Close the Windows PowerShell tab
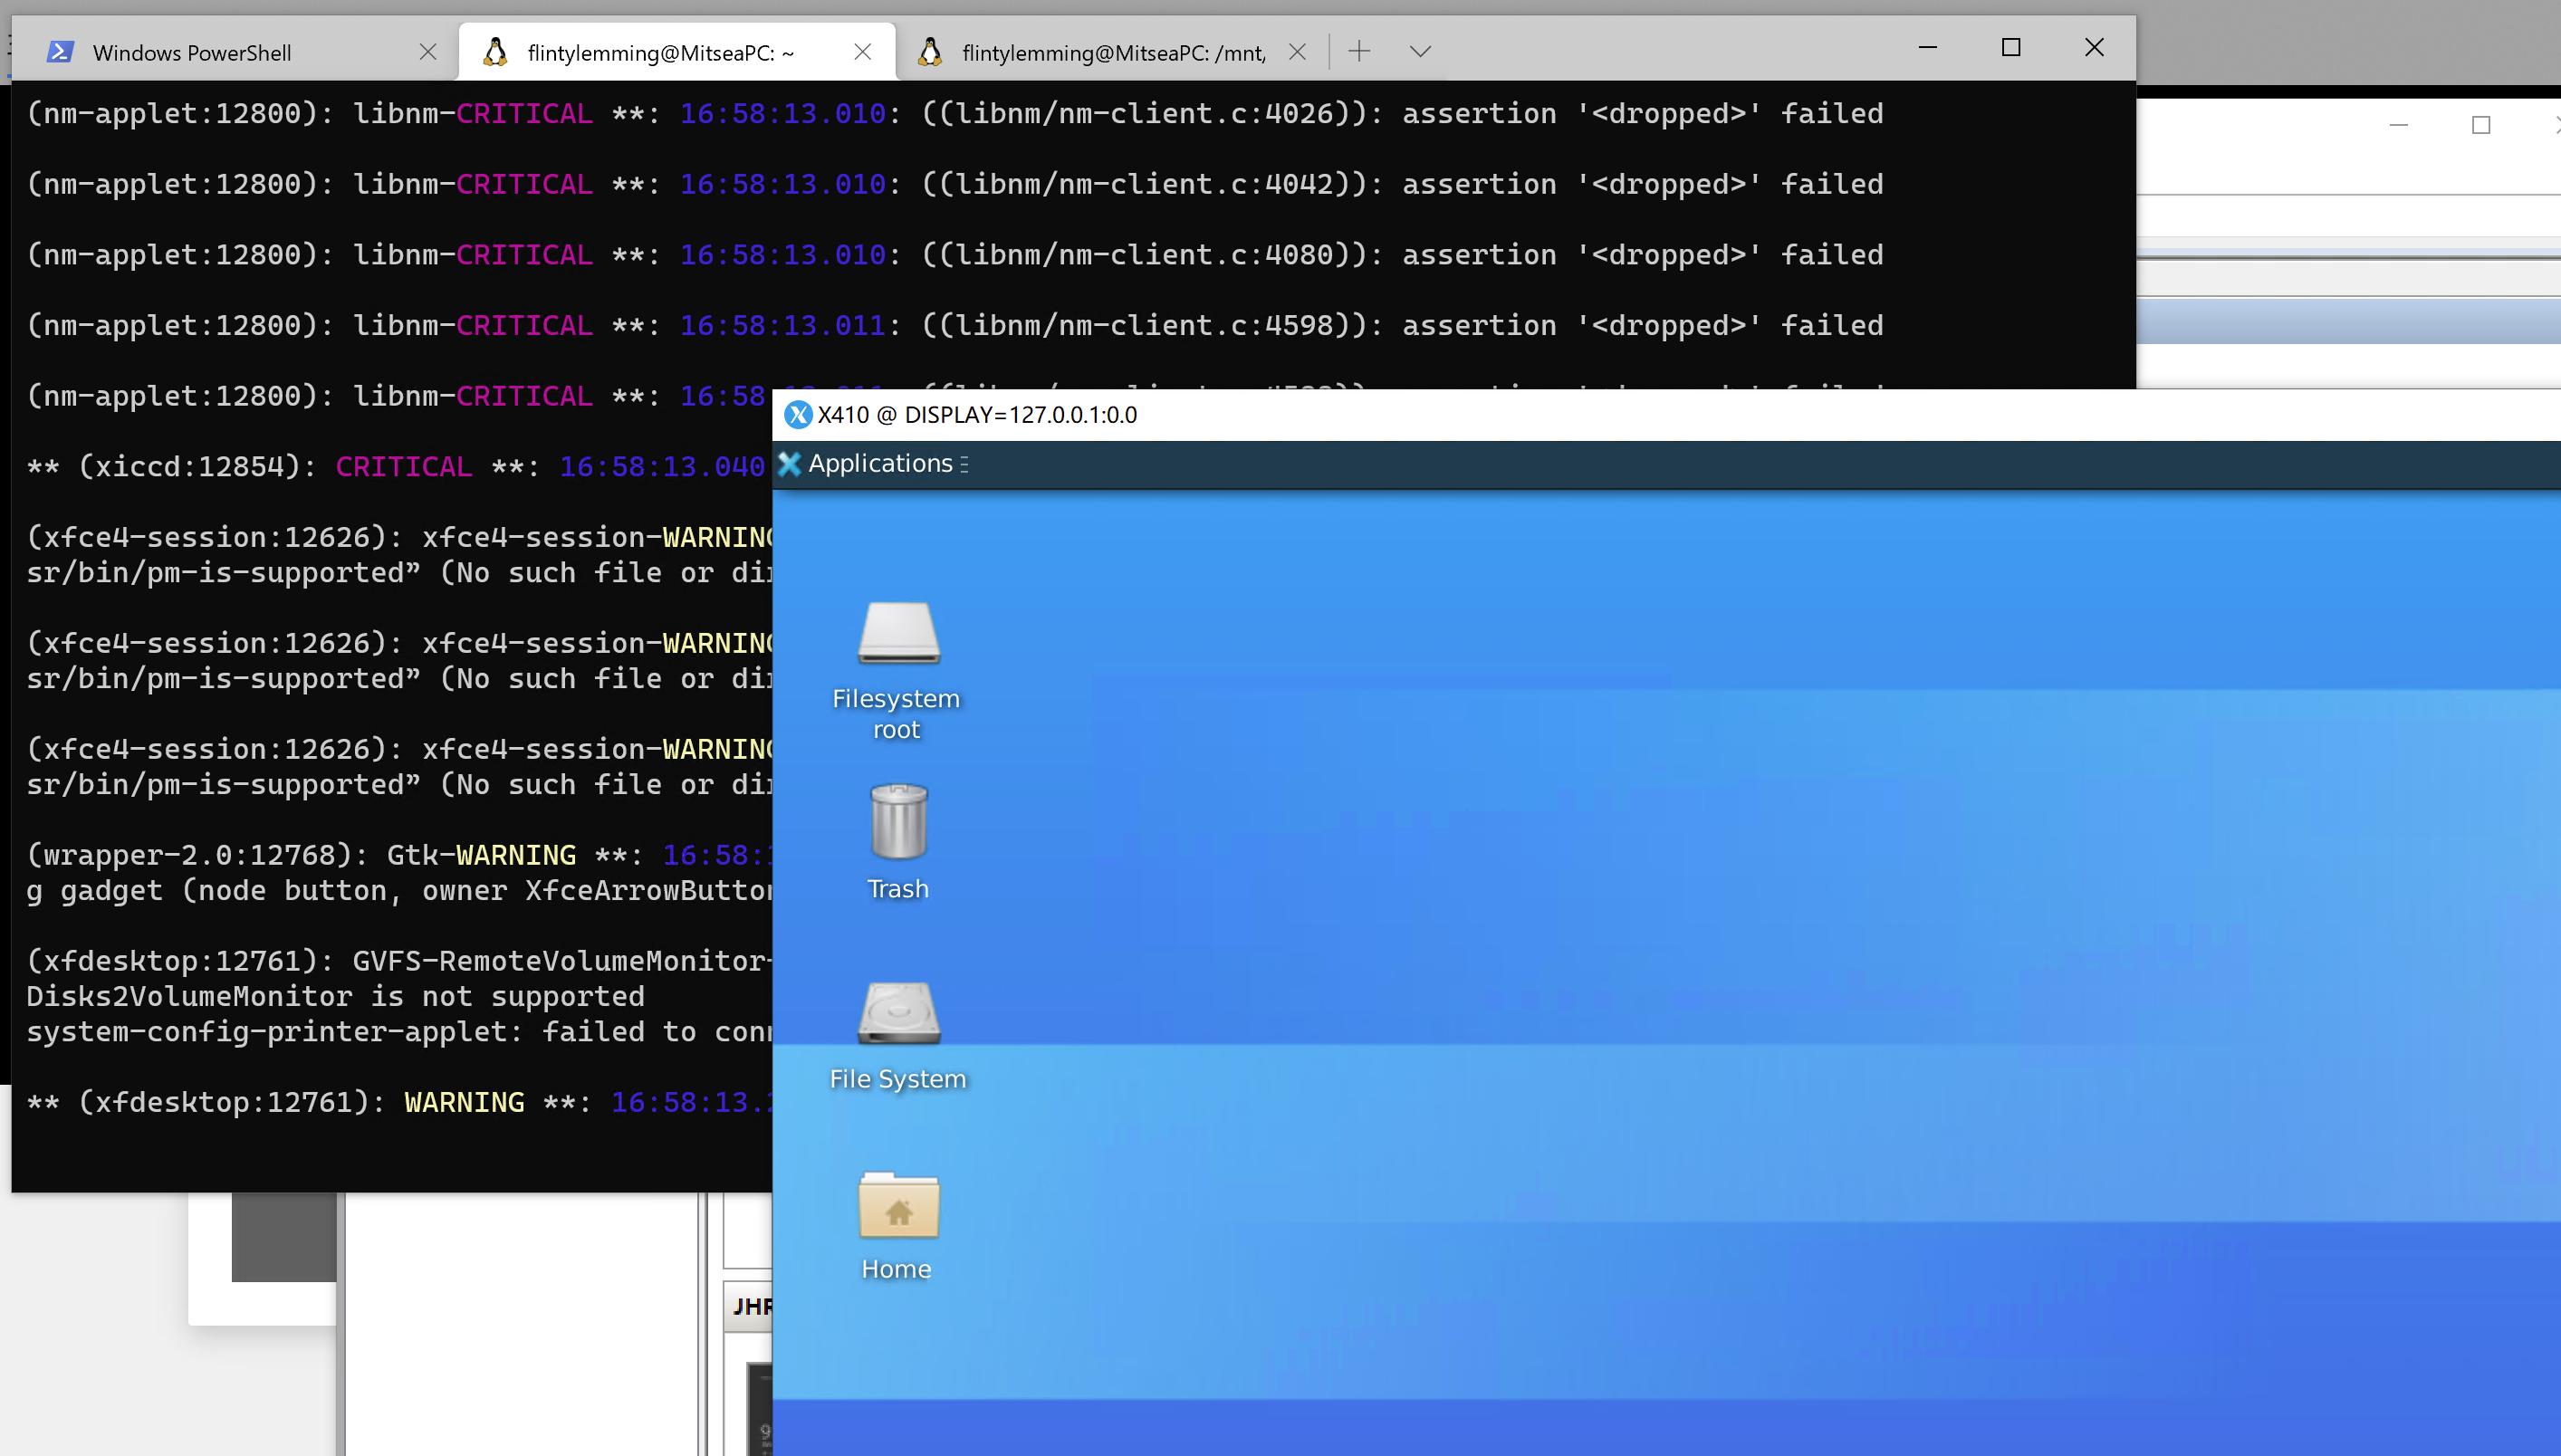This screenshot has width=2561, height=1456. 428,52
